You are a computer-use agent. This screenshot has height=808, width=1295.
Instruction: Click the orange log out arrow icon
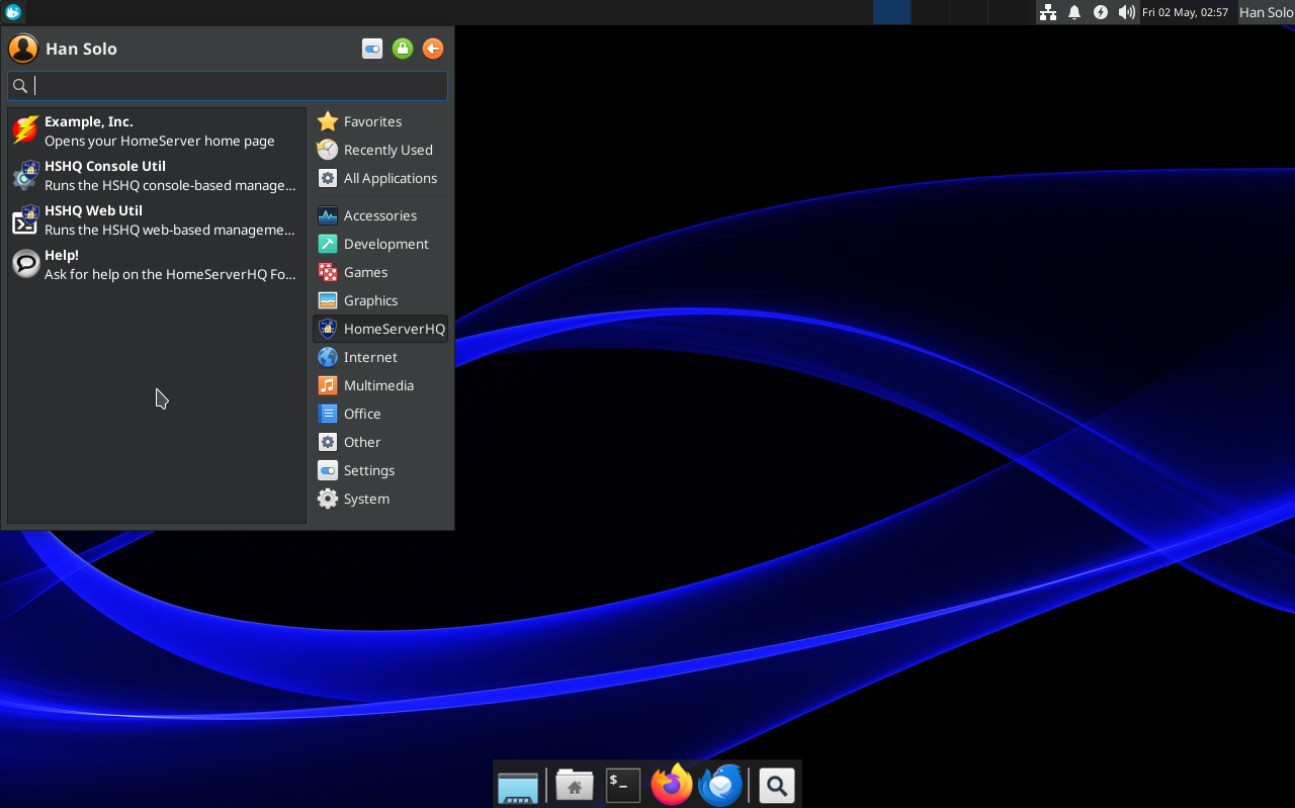coord(432,49)
